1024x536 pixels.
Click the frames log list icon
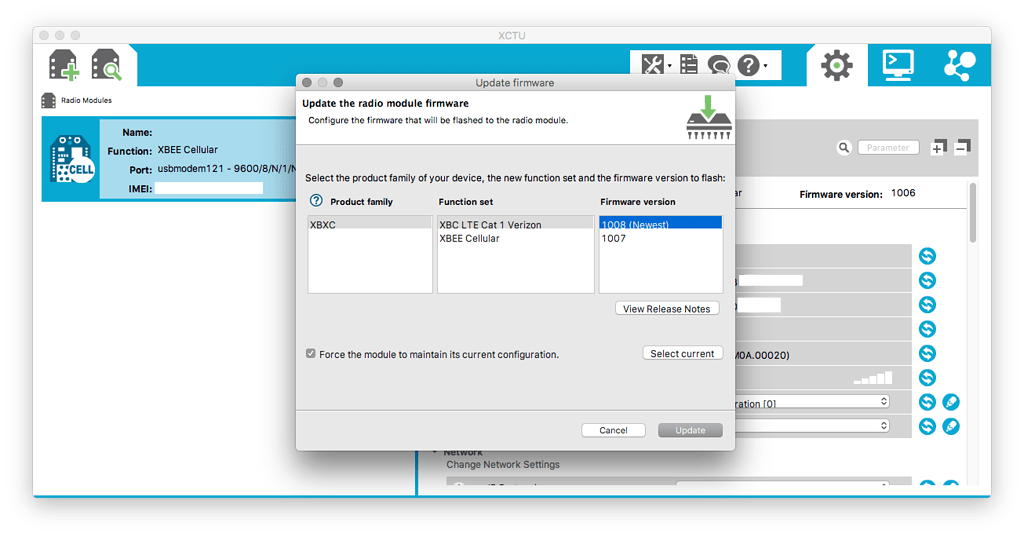click(x=688, y=65)
